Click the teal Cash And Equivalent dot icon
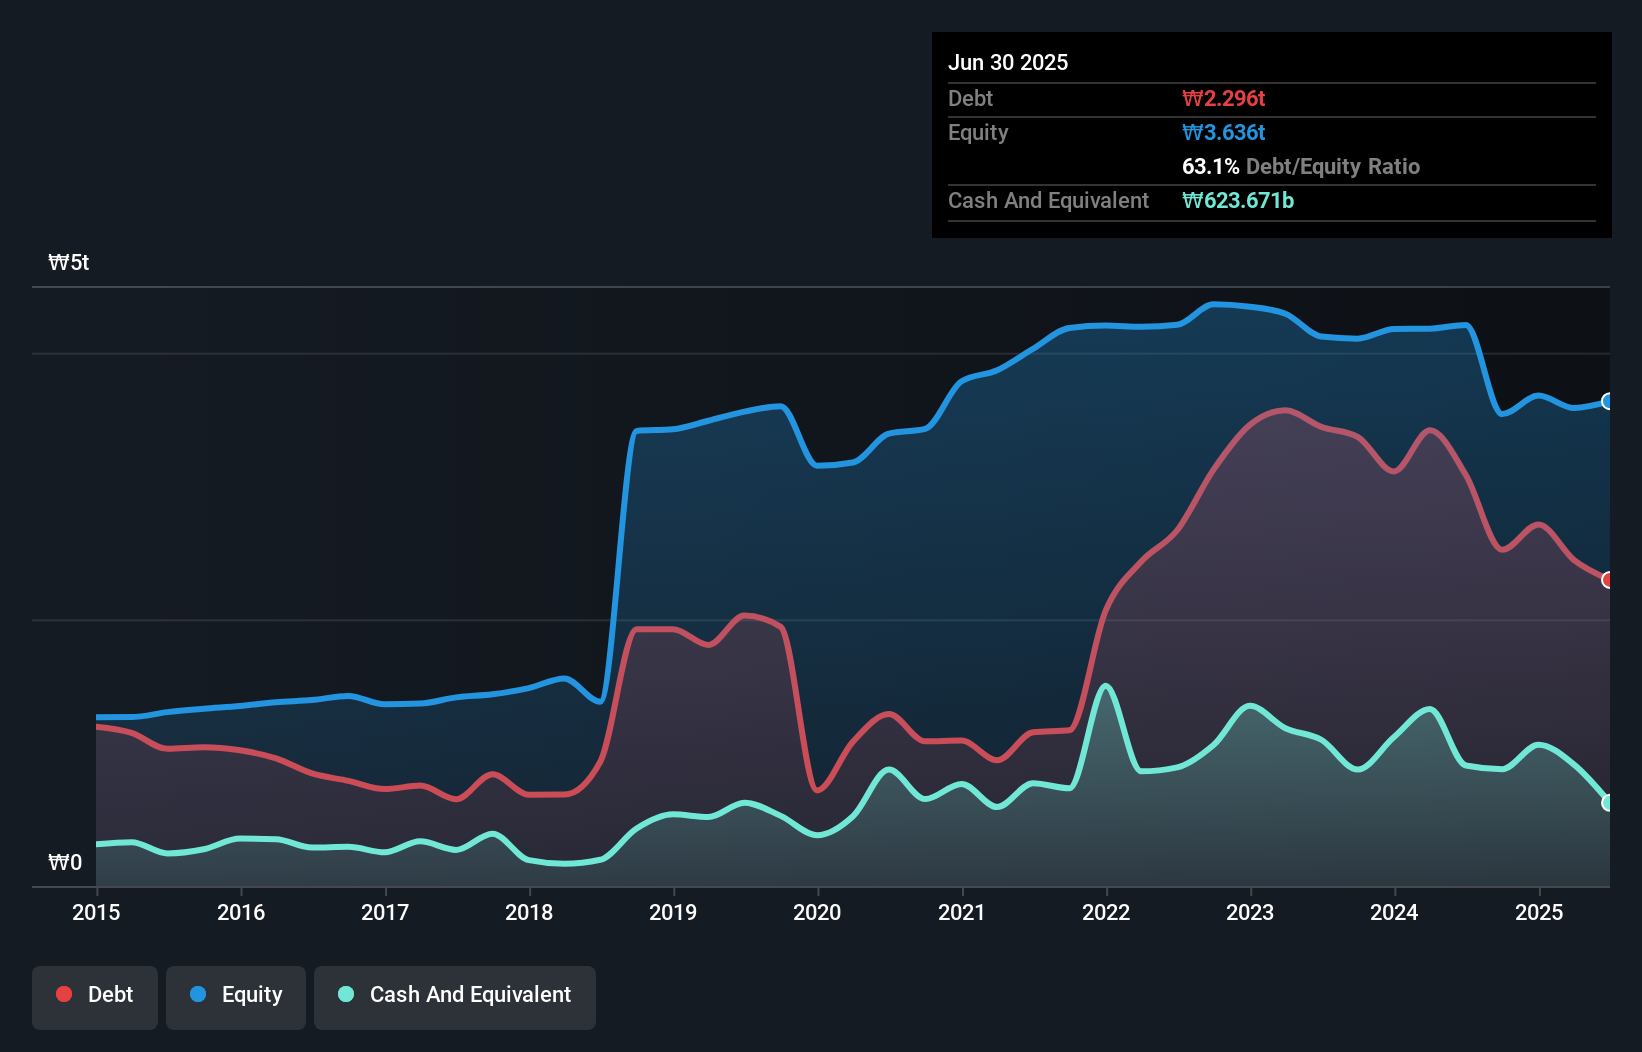Screen dimensions: 1642x1052 [x=344, y=994]
